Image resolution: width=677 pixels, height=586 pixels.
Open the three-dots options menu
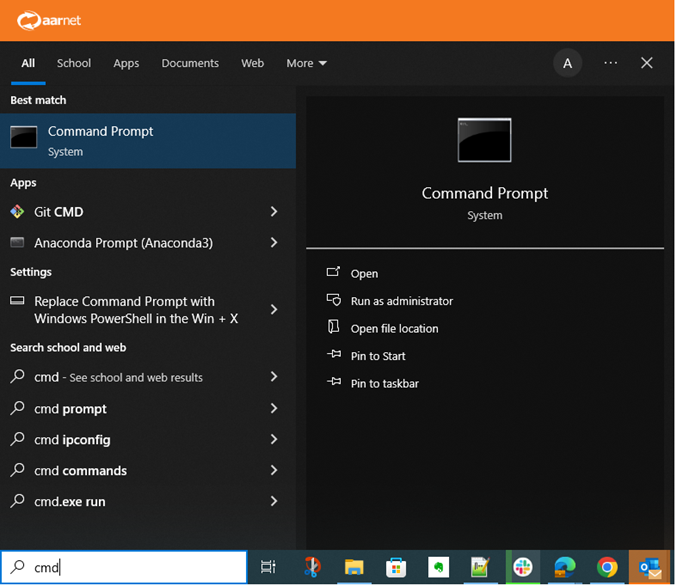pyautogui.click(x=611, y=63)
